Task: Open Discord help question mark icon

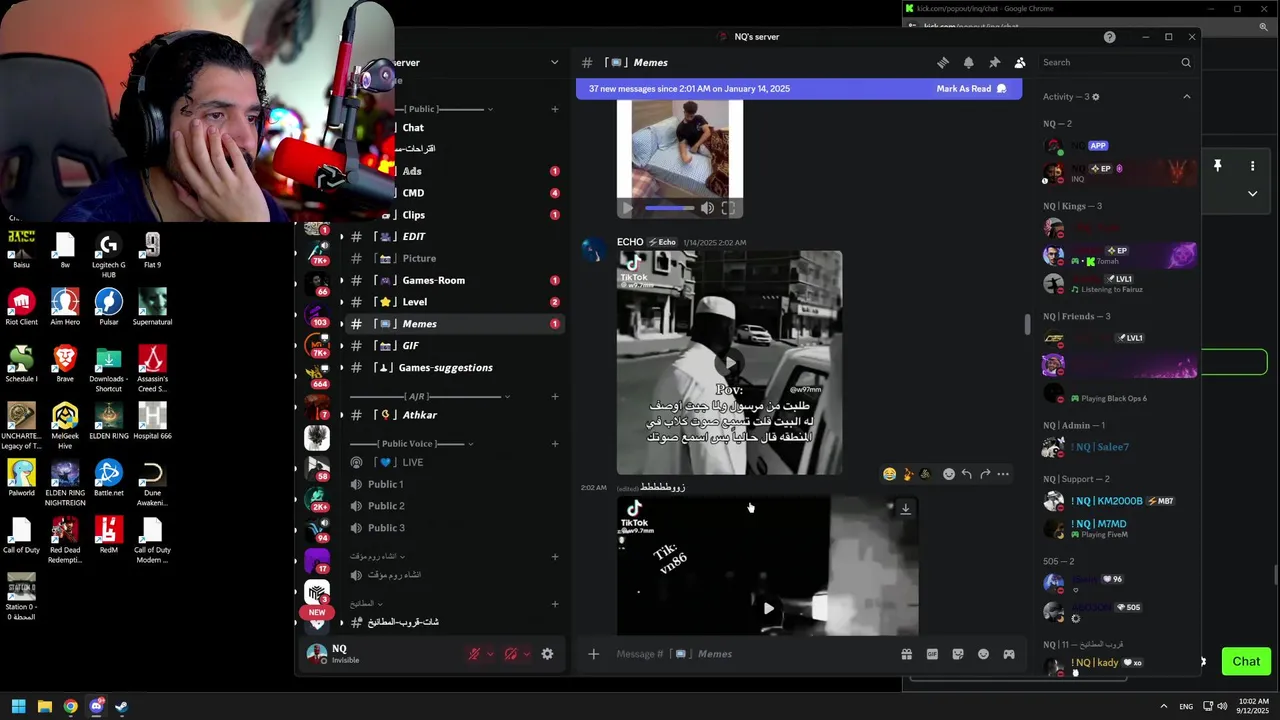Action: [1109, 37]
